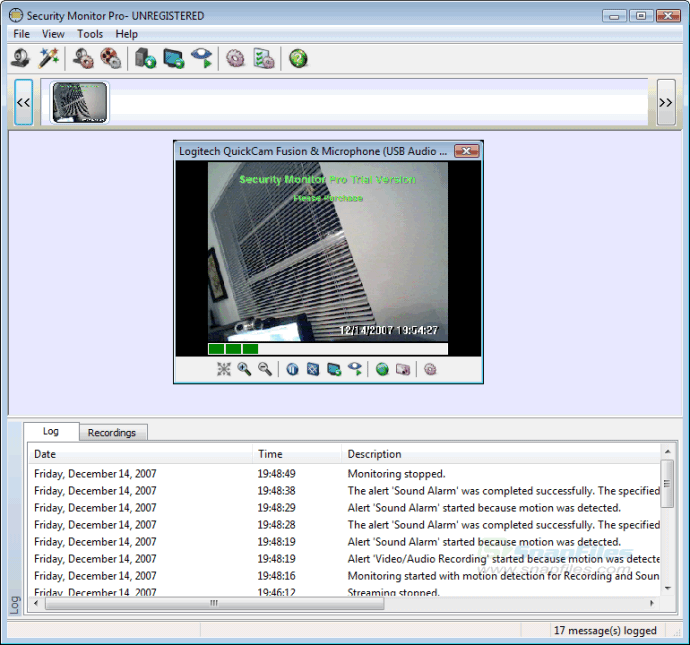
Task: Open the View menu
Action: (x=53, y=34)
